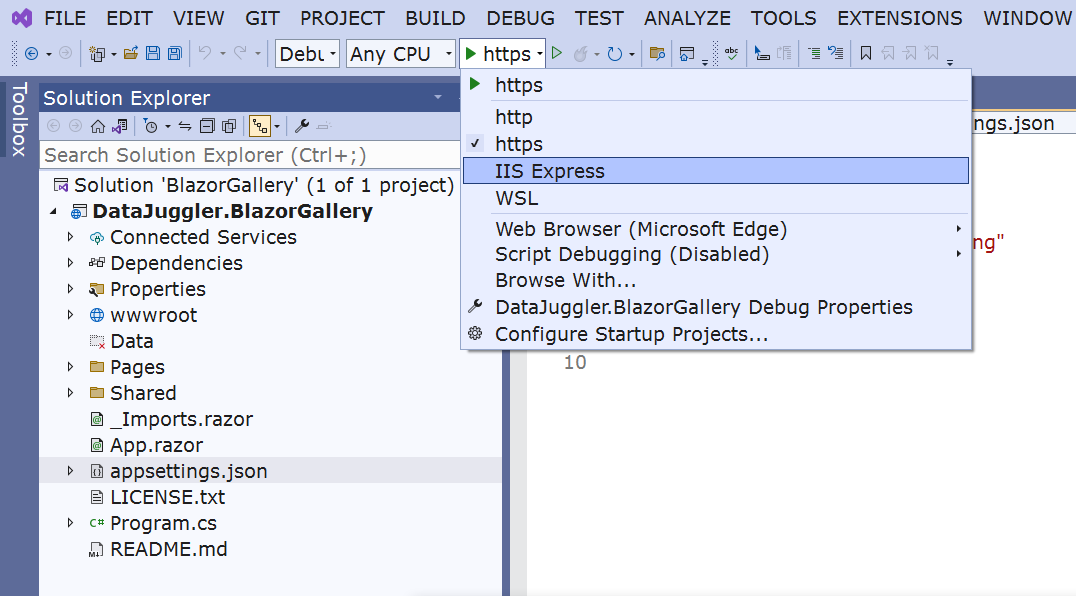Click the Home icon in Solution Explorer

98,125
